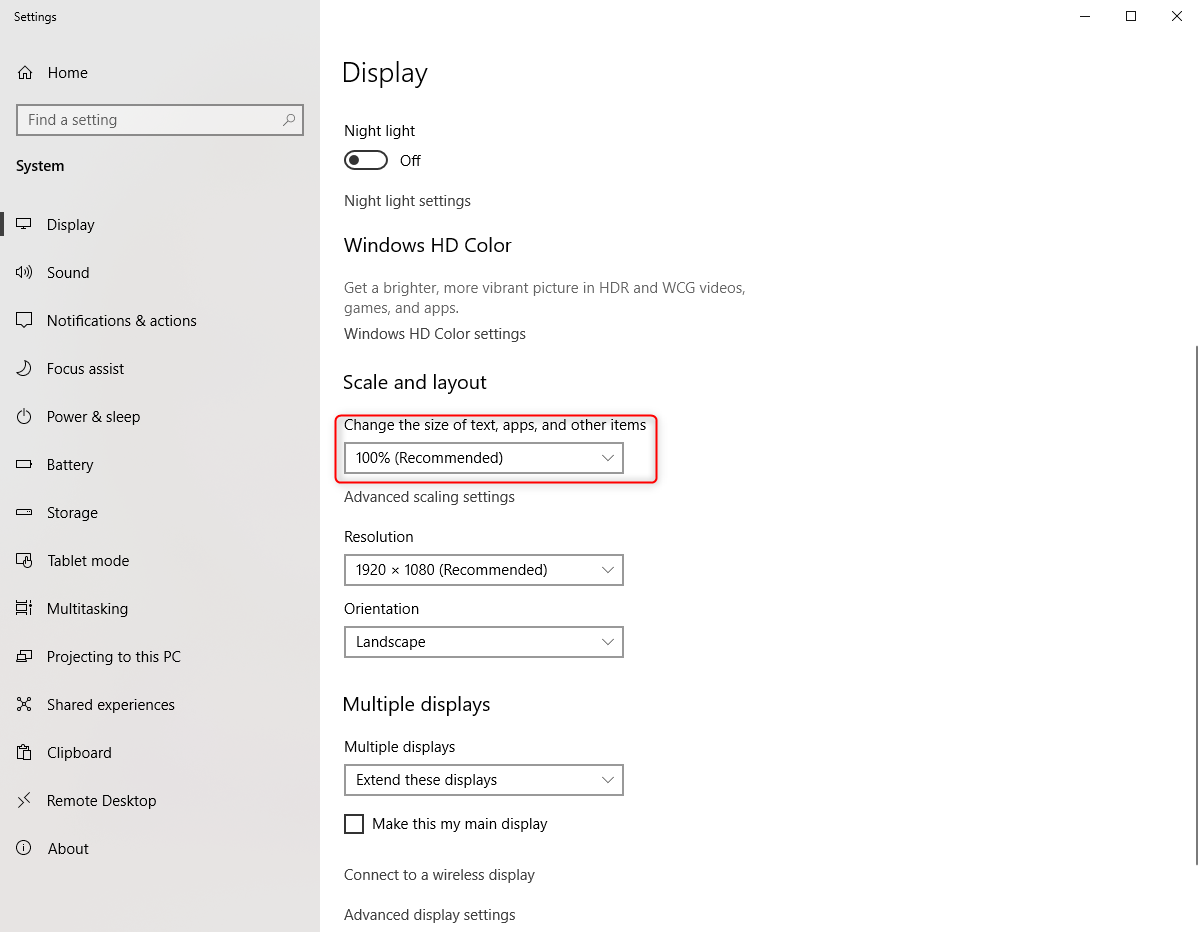Open the Resolution dropdown
1200x932 pixels.
tap(483, 570)
